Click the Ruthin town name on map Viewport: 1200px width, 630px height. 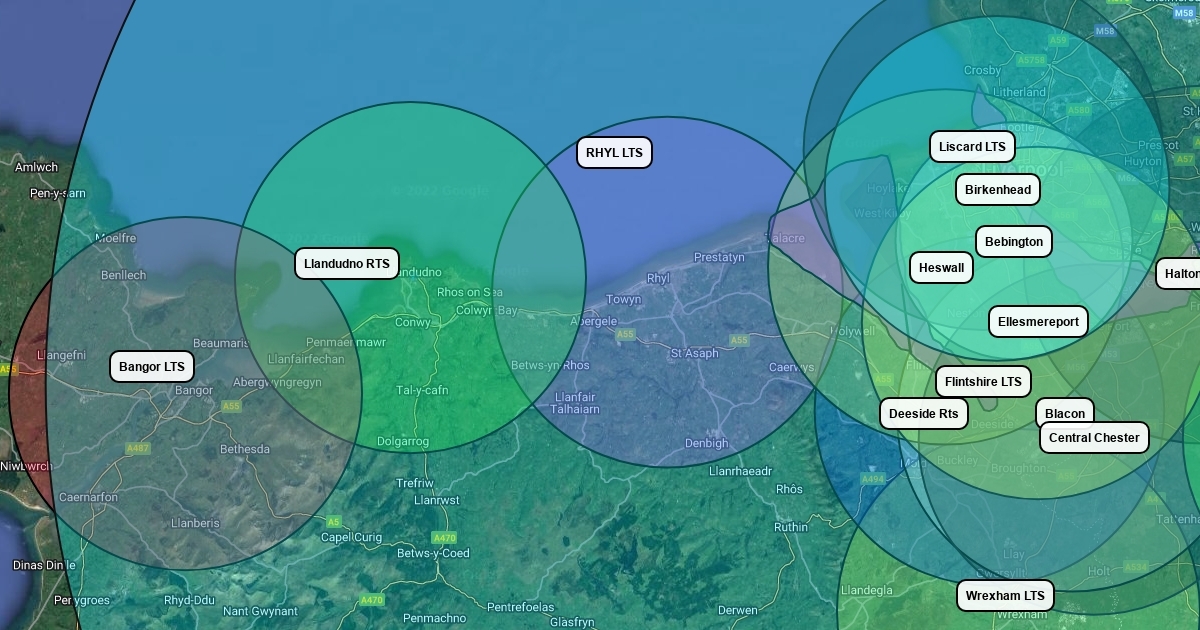[x=790, y=527]
